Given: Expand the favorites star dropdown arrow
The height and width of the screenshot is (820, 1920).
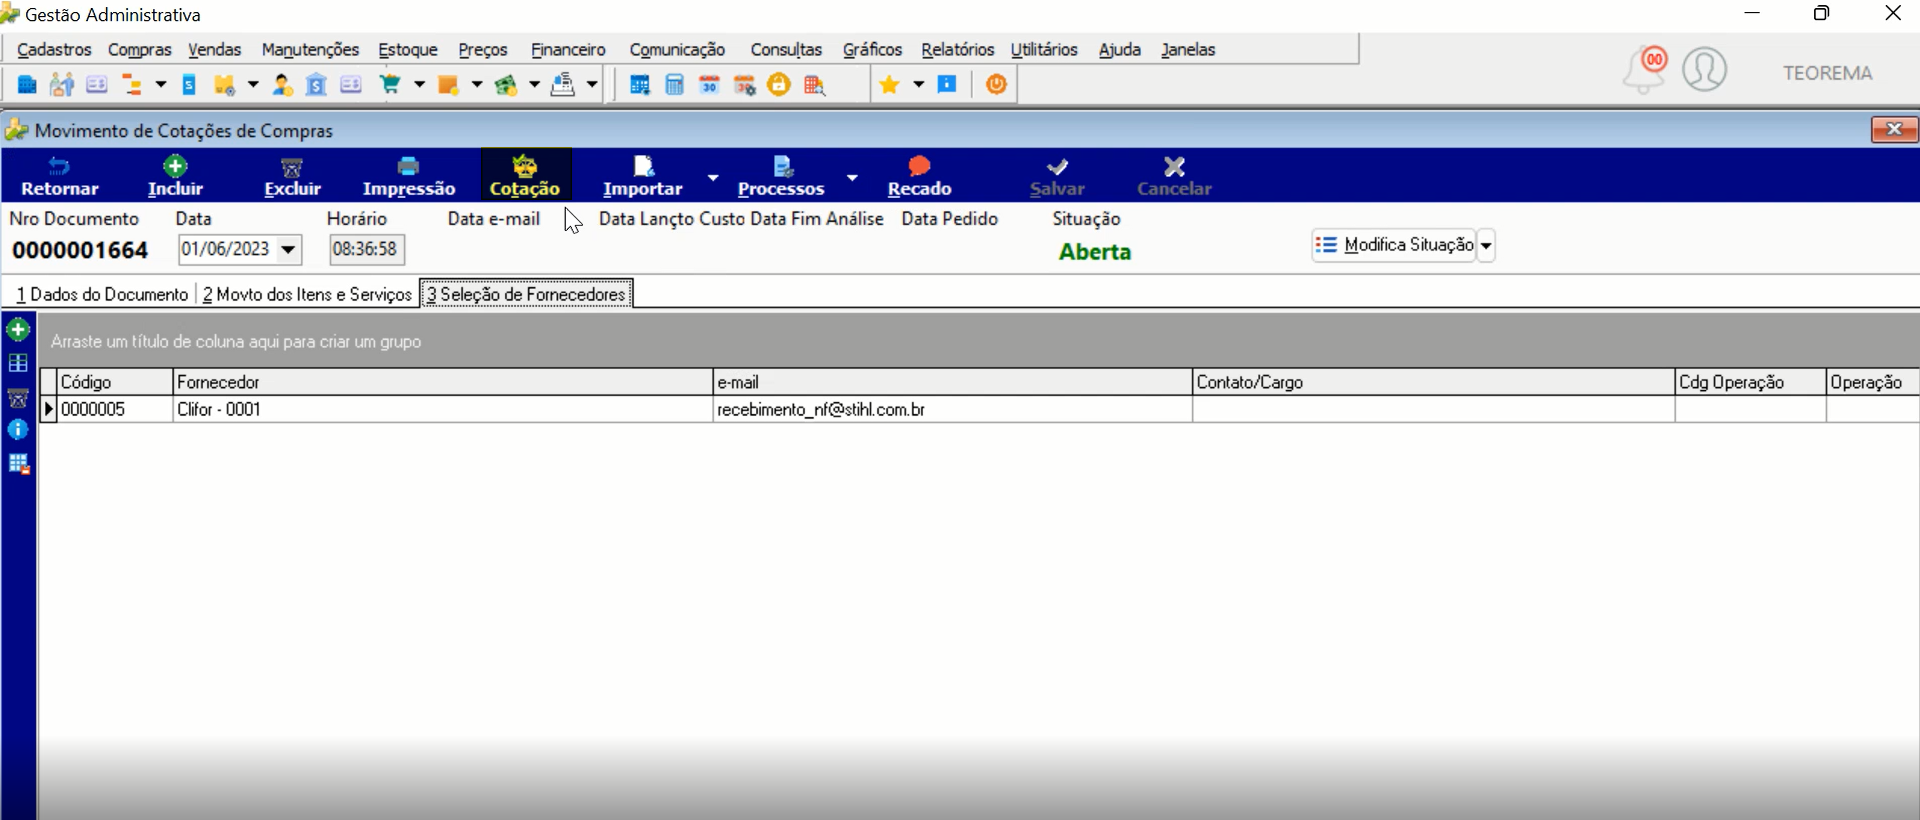Looking at the screenshot, I should point(918,85).
